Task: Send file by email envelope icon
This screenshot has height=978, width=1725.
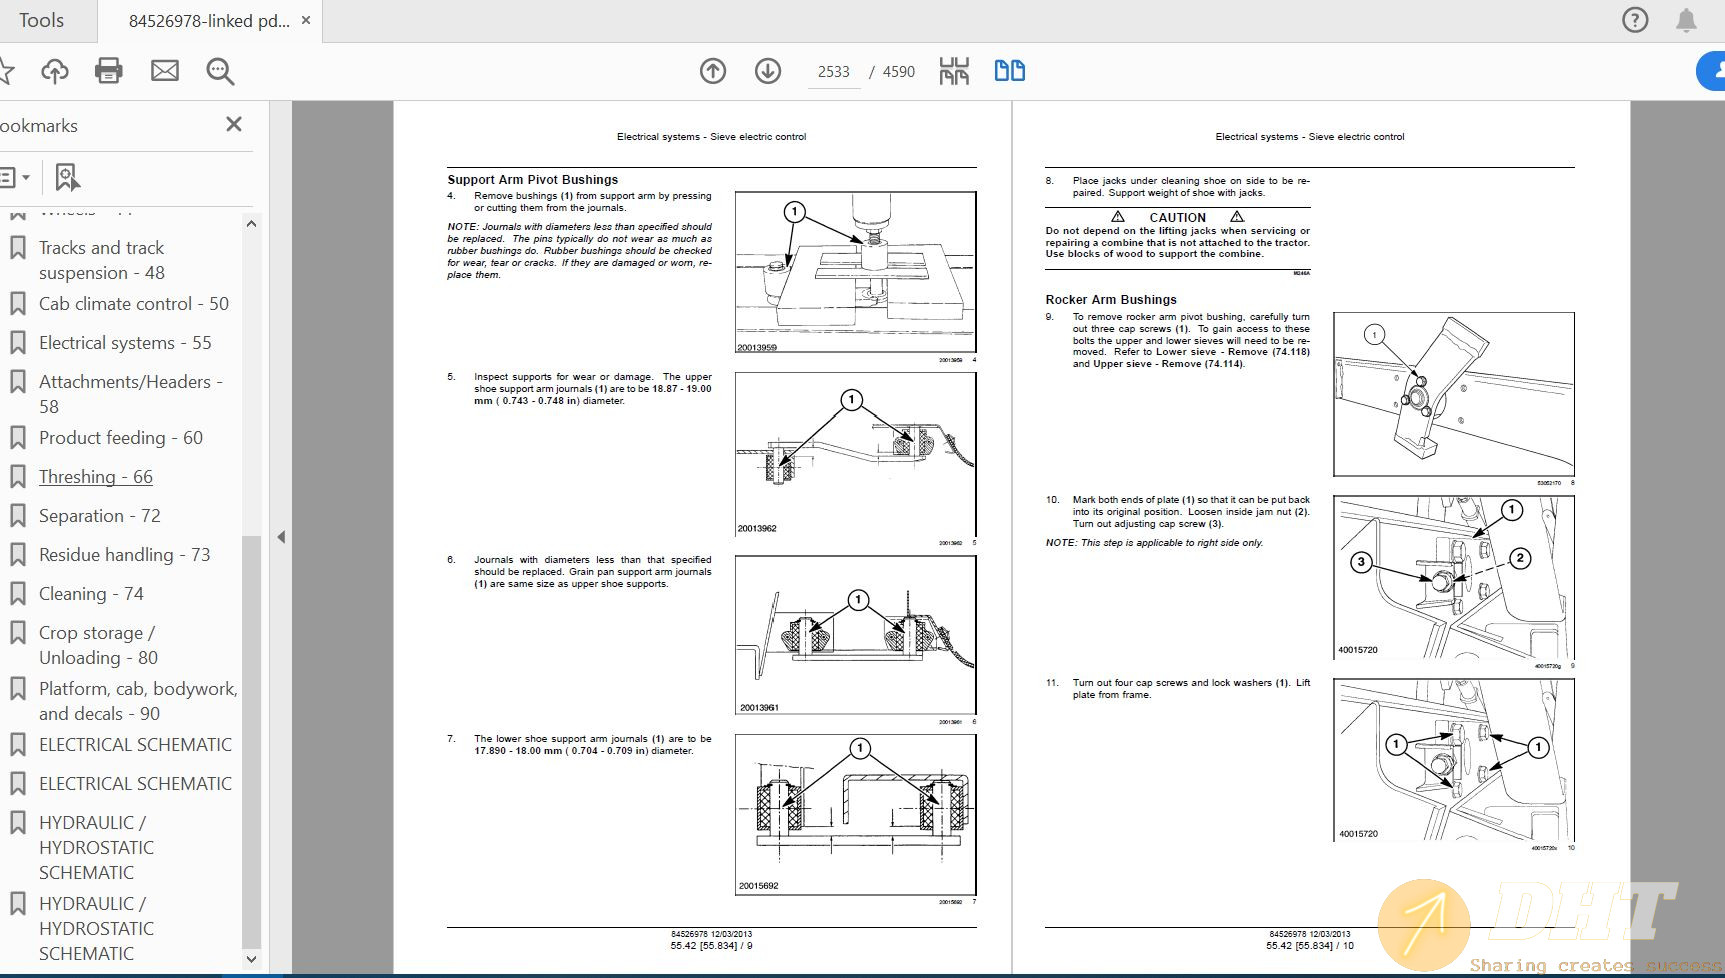Action: [x=165, y=71]
